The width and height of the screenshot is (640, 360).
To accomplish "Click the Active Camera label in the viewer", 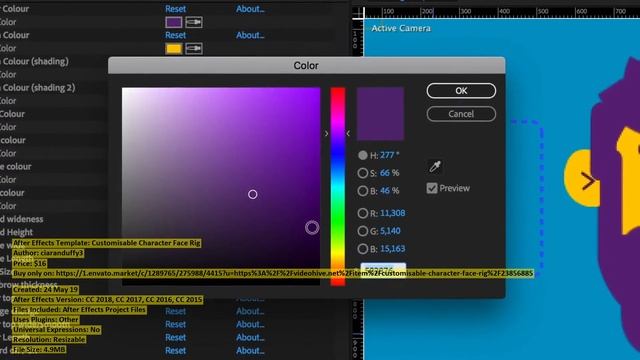I will tap(401, 28).
